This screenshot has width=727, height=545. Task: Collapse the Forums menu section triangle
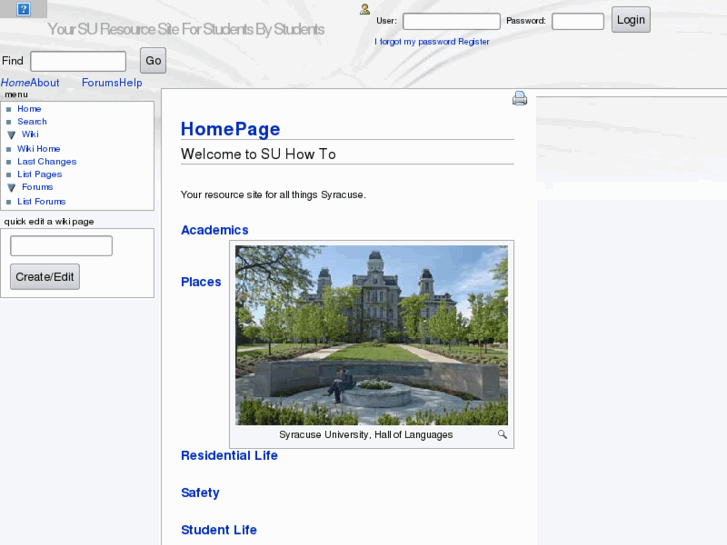(12, 187)
